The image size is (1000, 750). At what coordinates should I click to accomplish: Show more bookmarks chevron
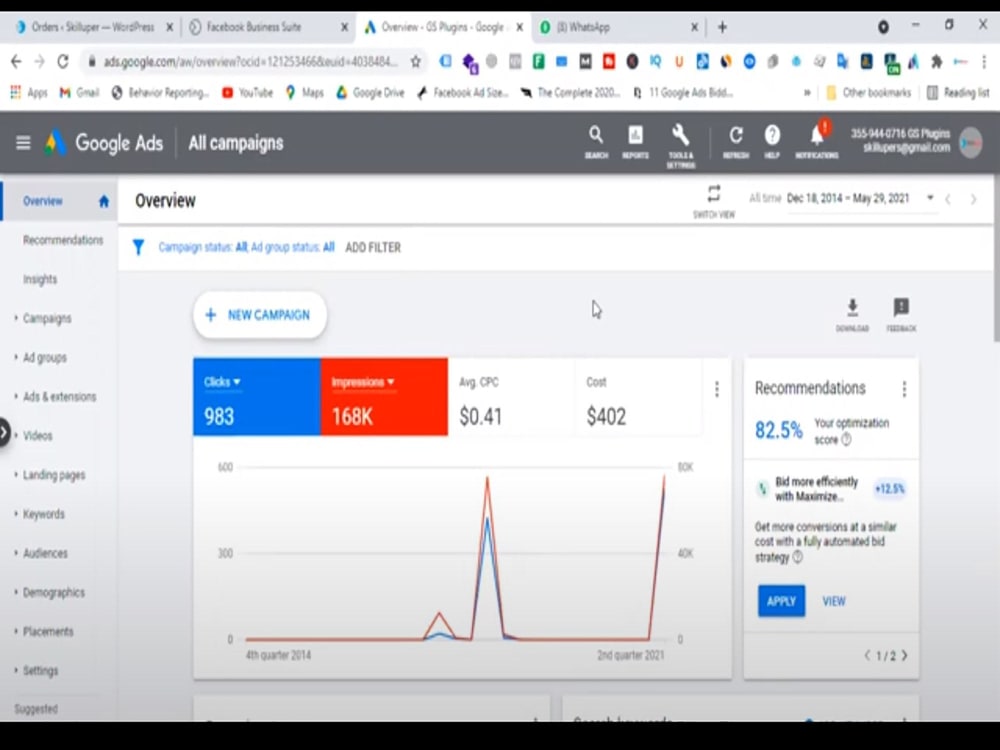click(x=807, y=93)
